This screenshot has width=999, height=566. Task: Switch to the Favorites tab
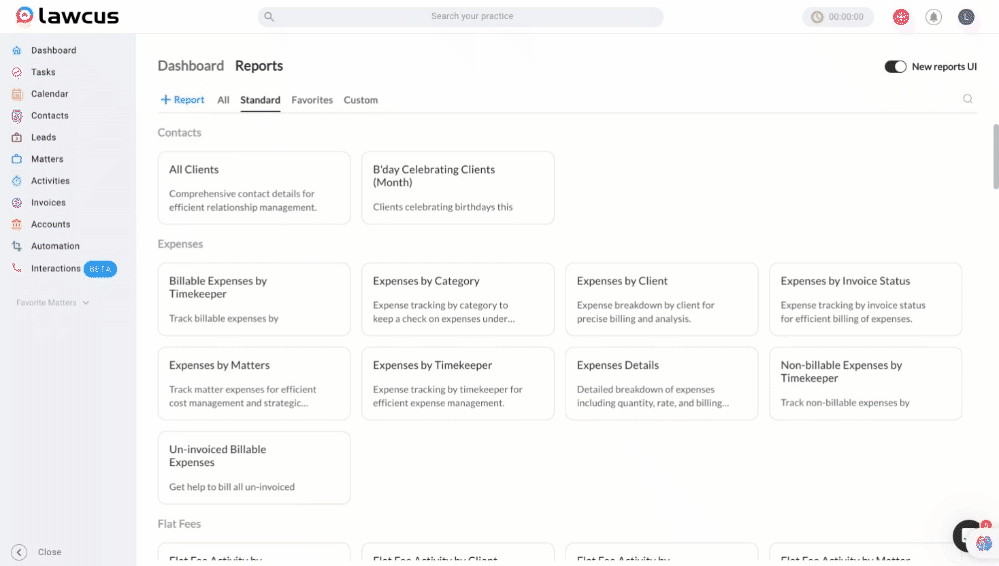312,100
